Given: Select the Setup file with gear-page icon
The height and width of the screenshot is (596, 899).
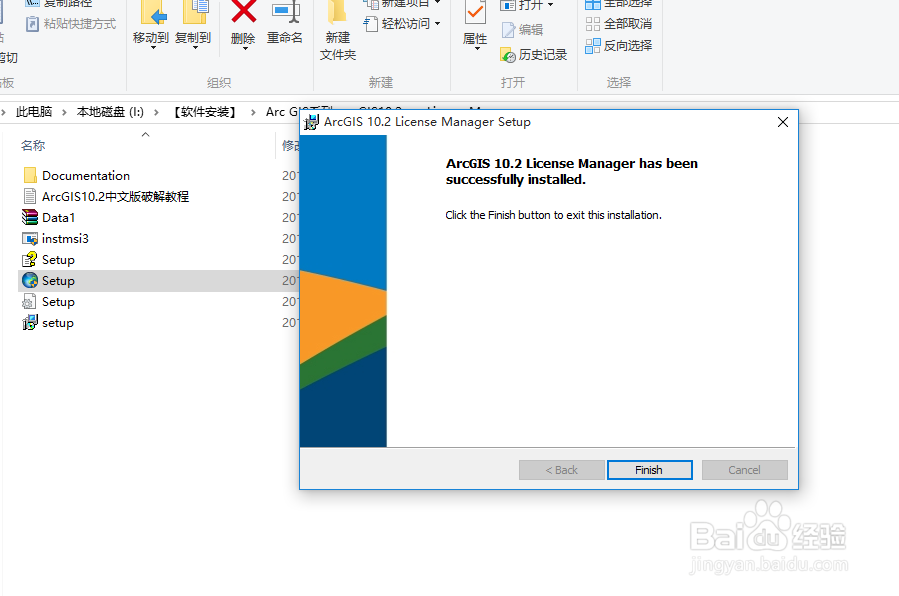Looking at the screenshot, I should [49, 302].
